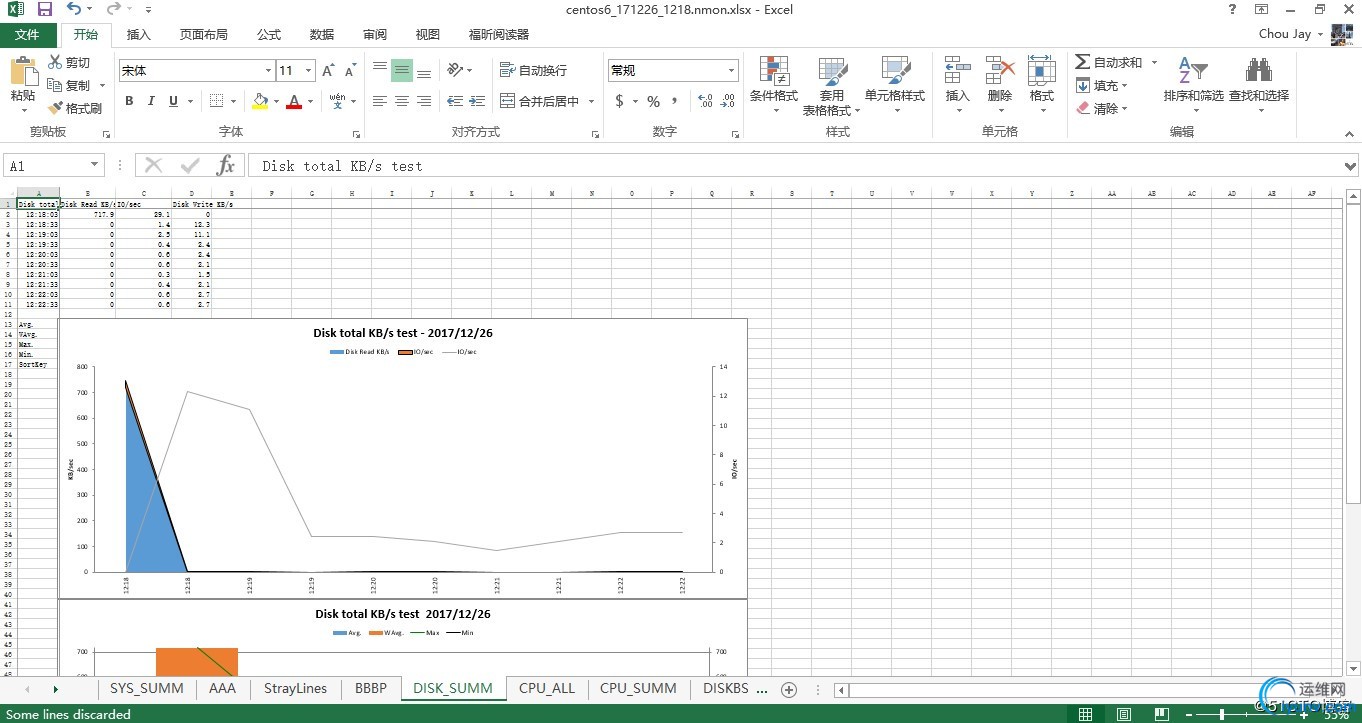Switch to 视图 ribbon tab

click(428, 34)
